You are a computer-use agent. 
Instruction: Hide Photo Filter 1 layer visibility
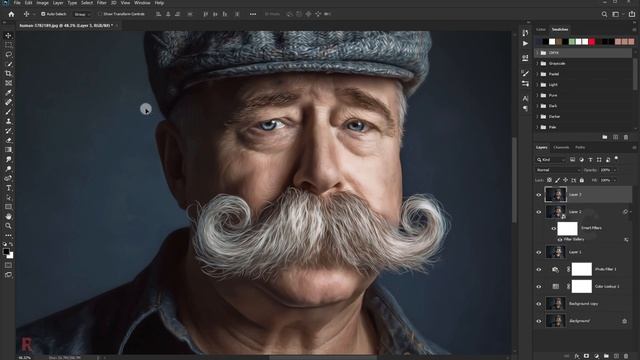coord(539,269)
